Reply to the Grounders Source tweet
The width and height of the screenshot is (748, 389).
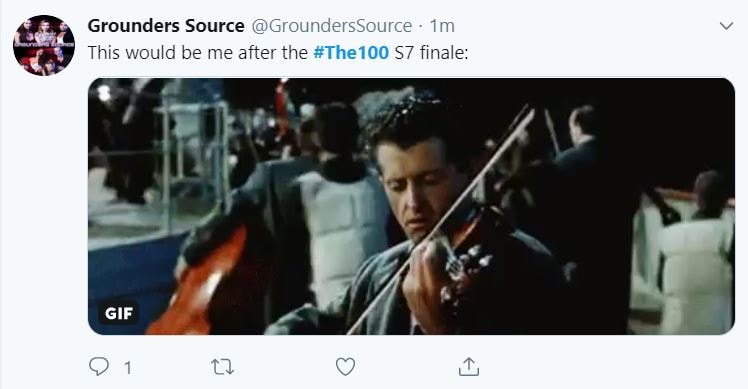tap(99, 367)
